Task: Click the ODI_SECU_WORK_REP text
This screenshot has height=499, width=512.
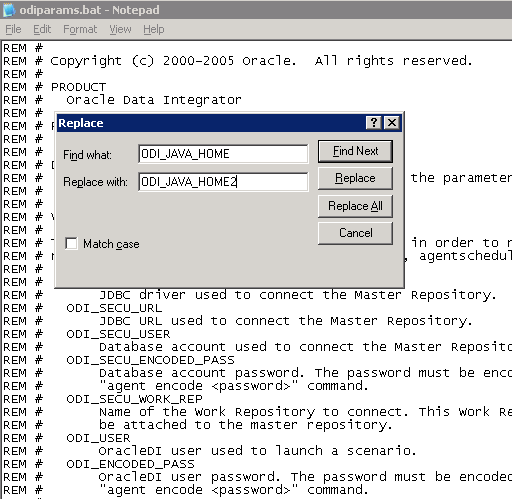Action: [134, 399]
